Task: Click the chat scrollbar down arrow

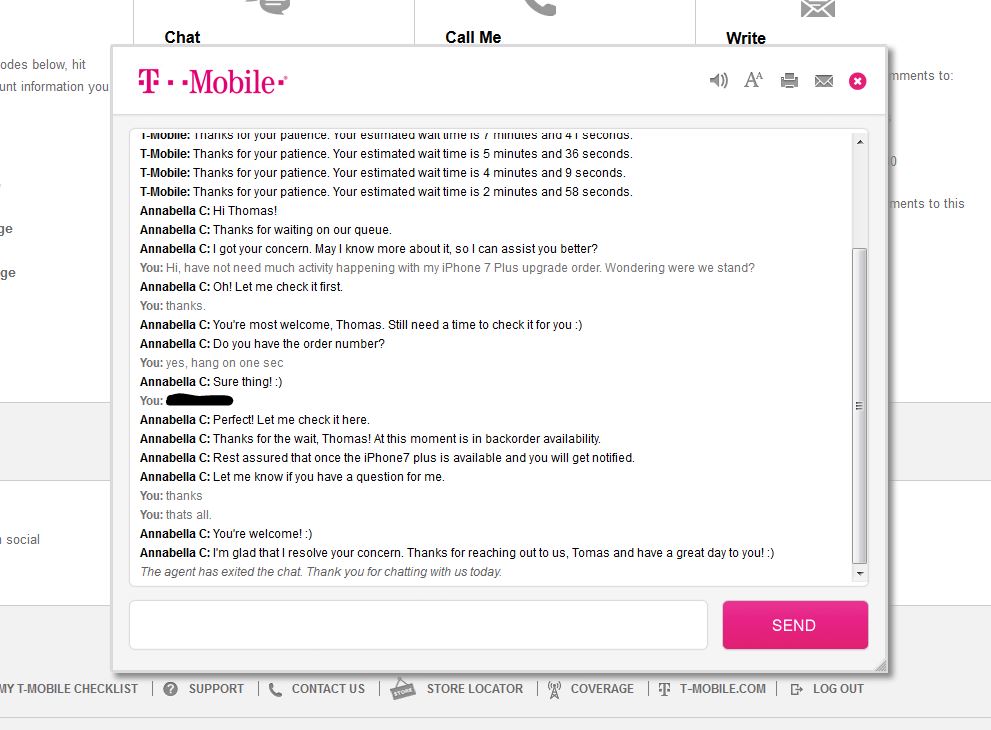Action: pyautogui.click(x=860, y=573)
